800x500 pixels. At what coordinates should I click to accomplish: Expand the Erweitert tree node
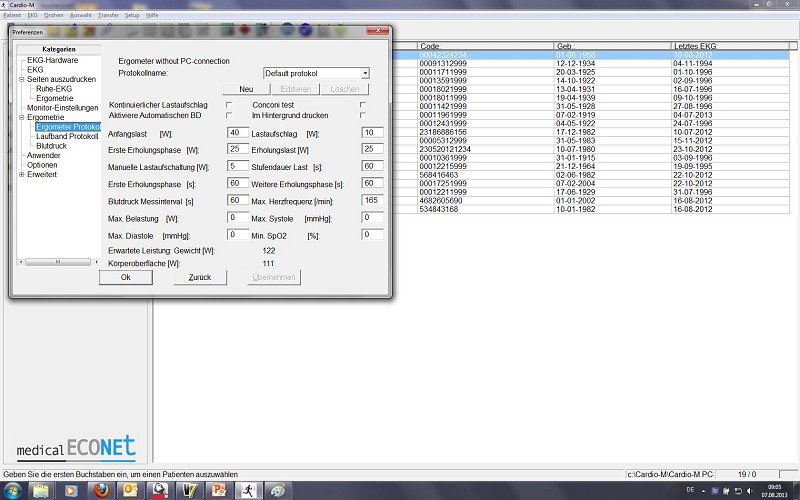[x=22, y=174]
